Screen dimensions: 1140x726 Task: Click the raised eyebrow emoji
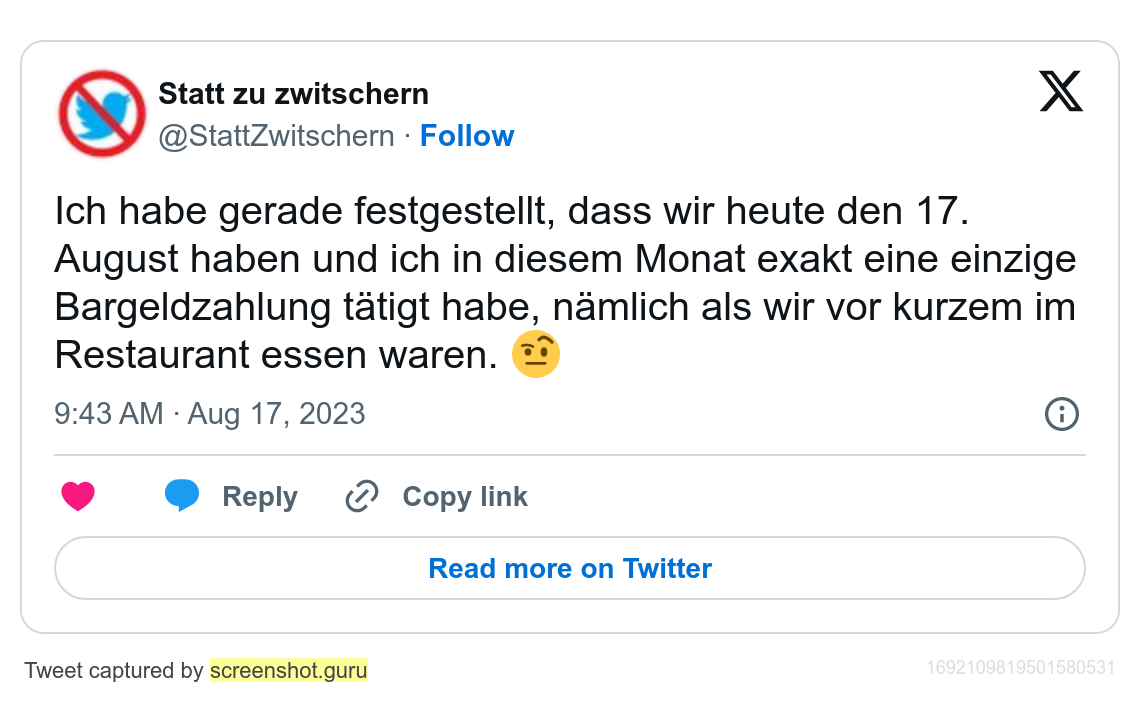click(536, 355)
